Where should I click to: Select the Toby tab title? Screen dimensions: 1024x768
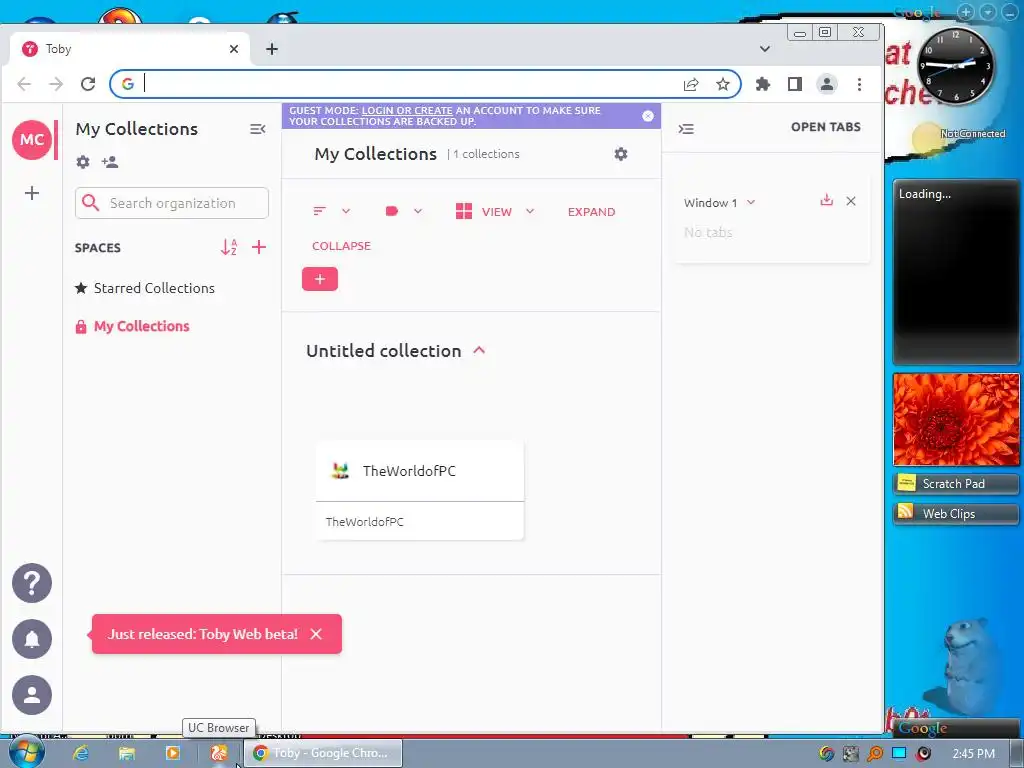[58, 49]
